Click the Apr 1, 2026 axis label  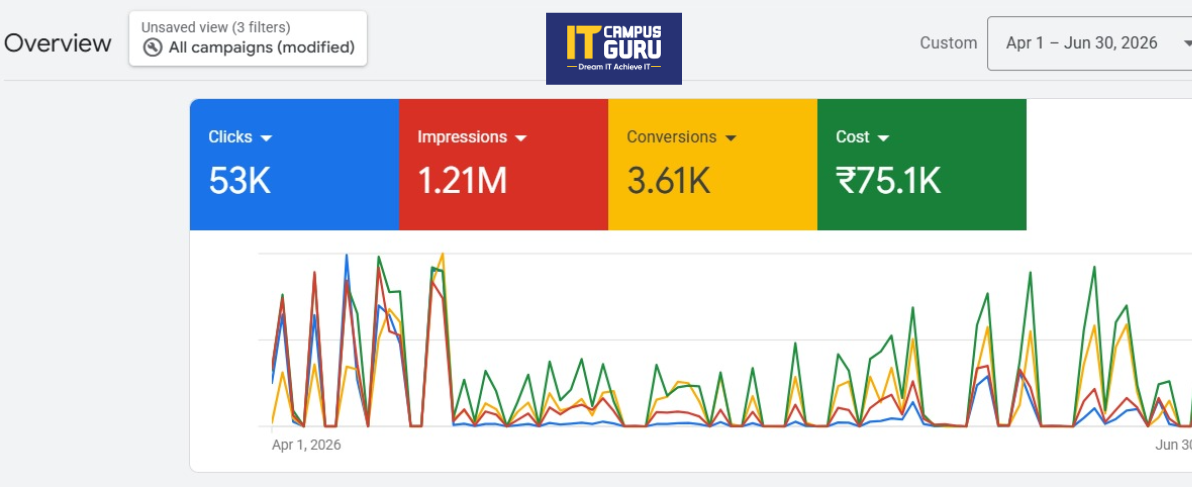pyautogui.click(x=306, y=445)
